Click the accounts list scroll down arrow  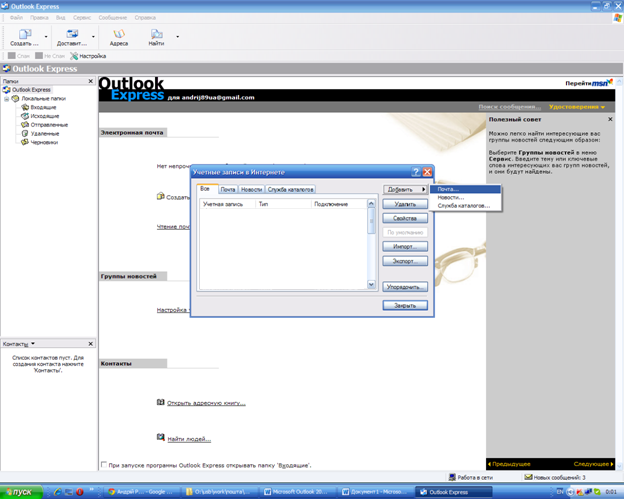[371, 284]
